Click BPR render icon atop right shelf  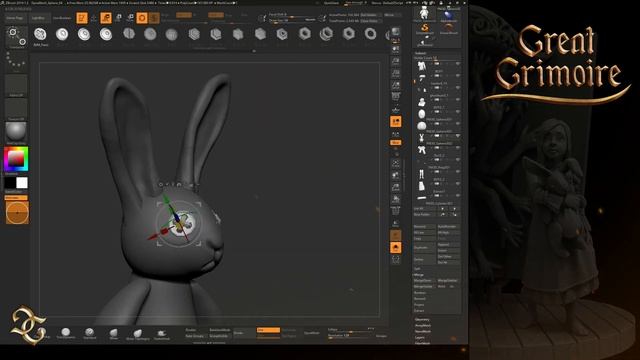[x=396, y=32]
